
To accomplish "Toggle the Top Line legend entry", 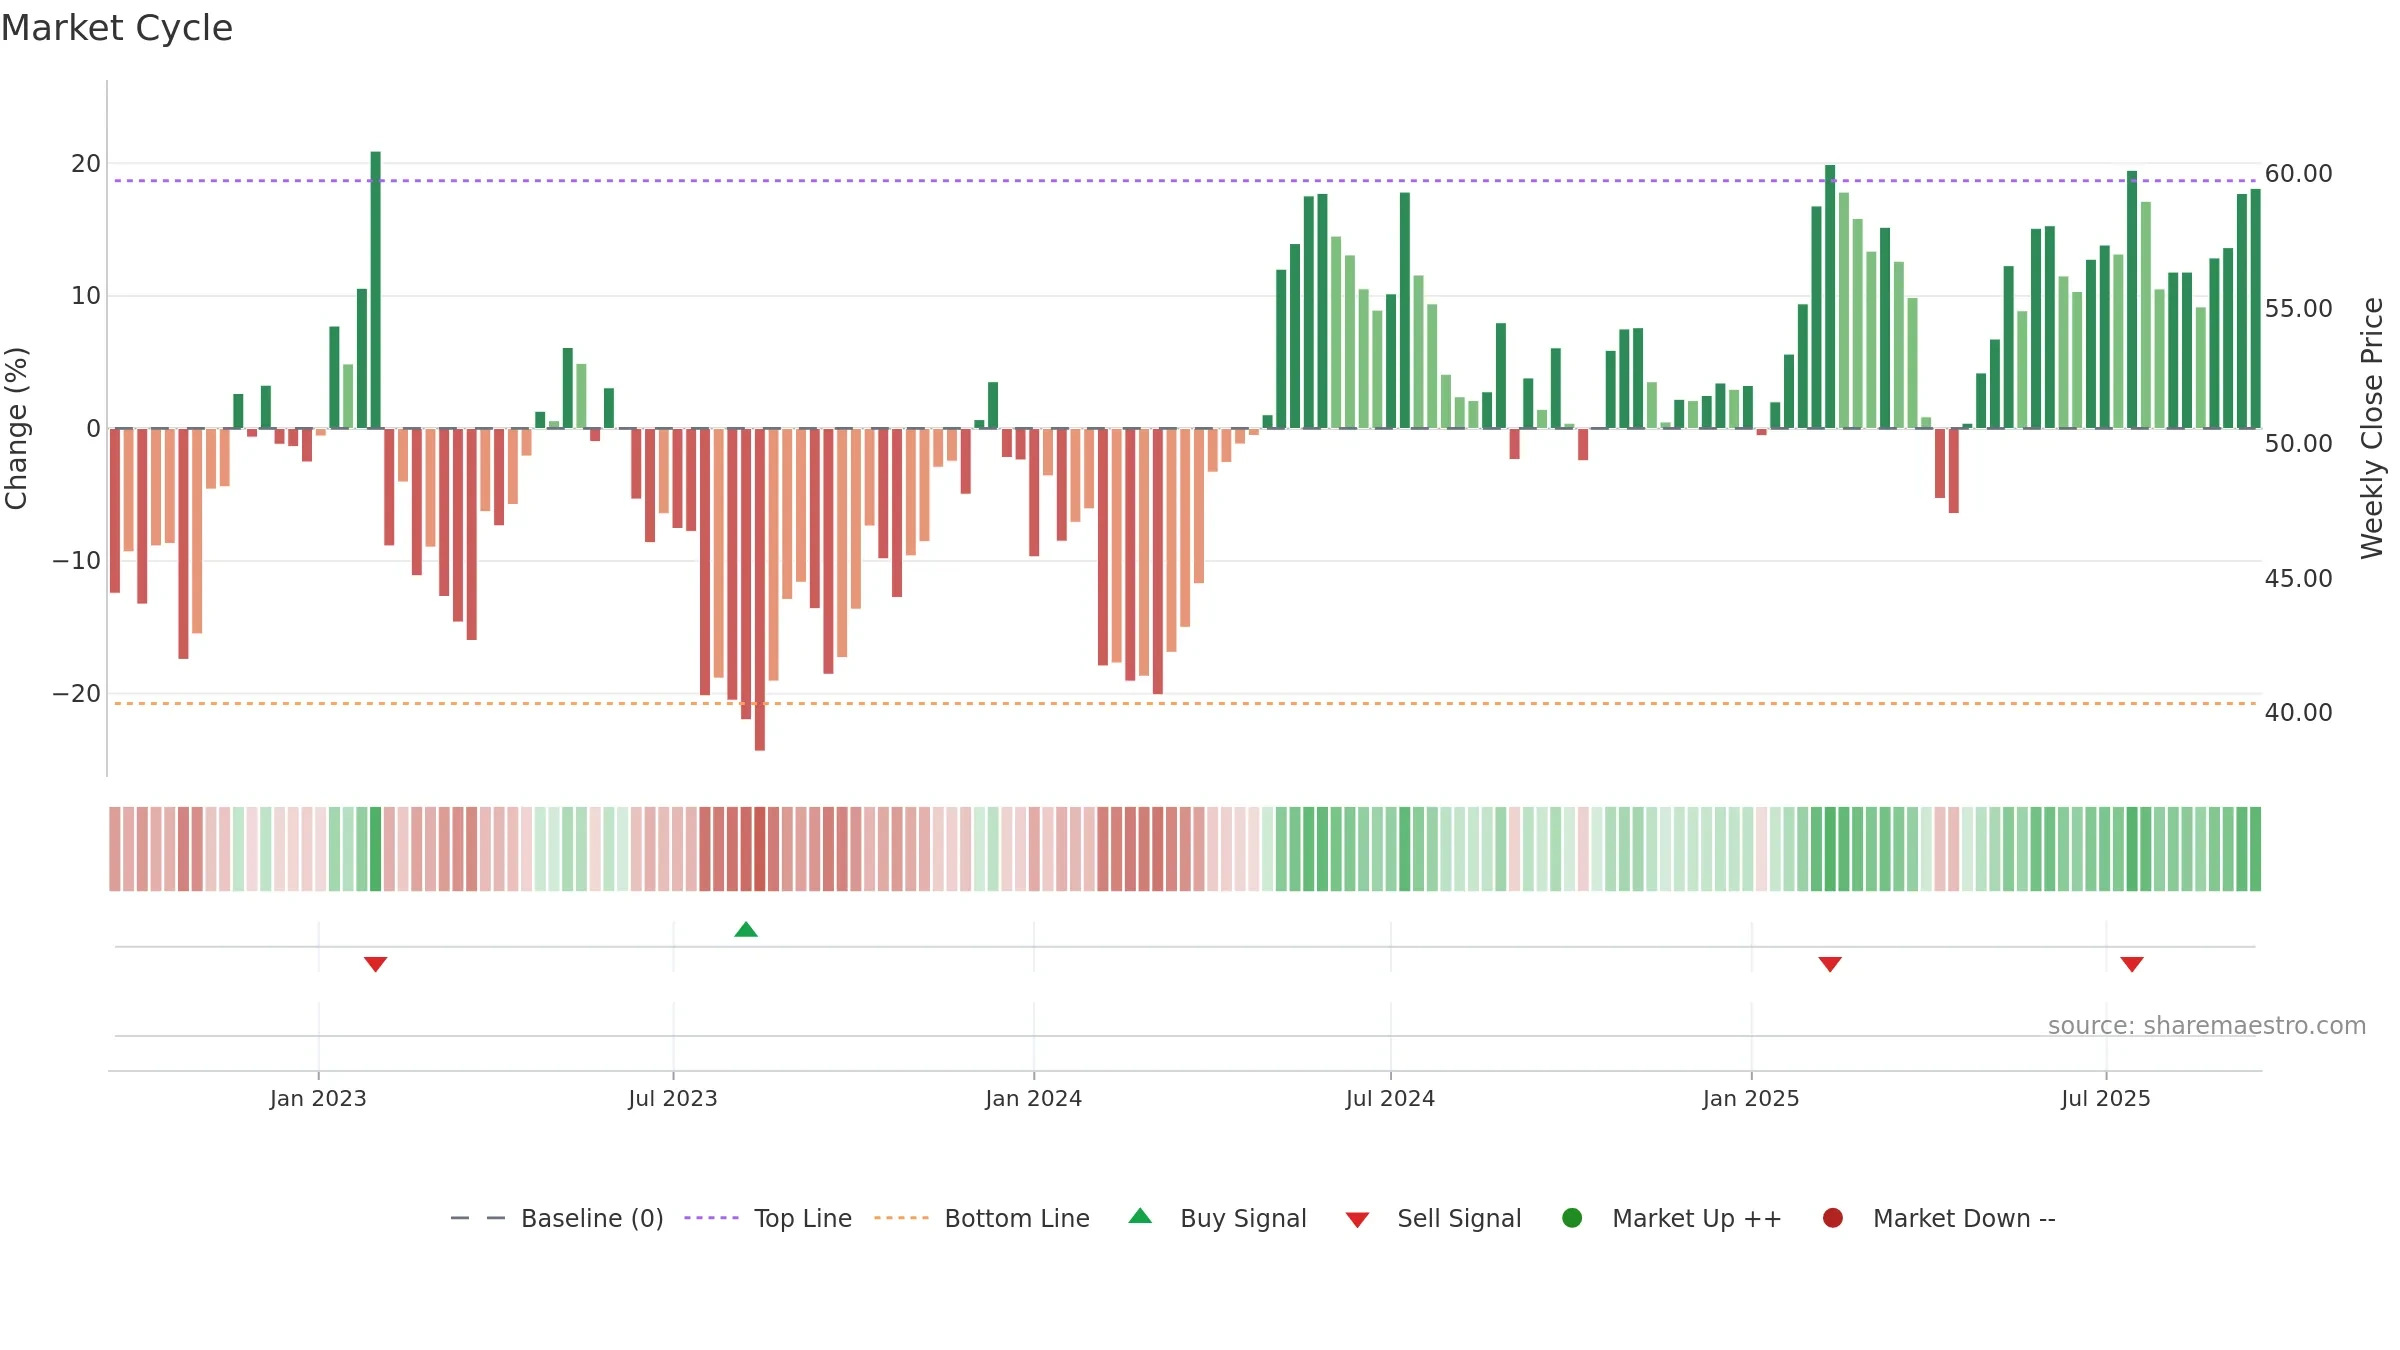I will (768, 1218).
